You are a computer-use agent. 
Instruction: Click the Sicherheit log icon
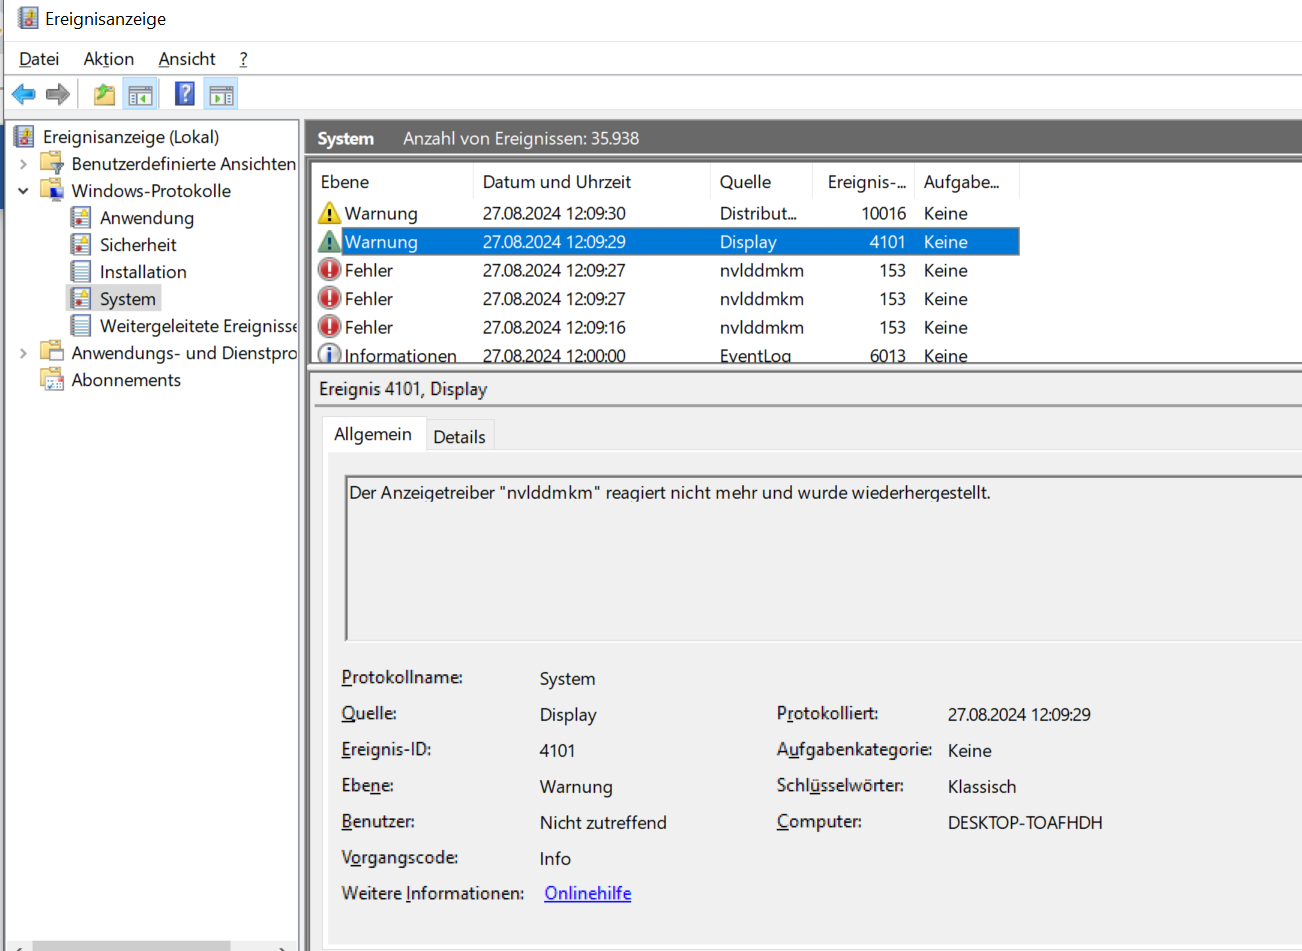(81, 244)
